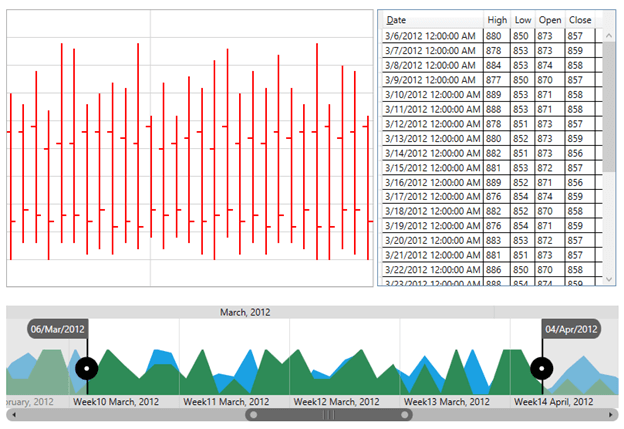
Task: Select the 3/6/2012 row in the grid
Action: click(x=432, y=36)
